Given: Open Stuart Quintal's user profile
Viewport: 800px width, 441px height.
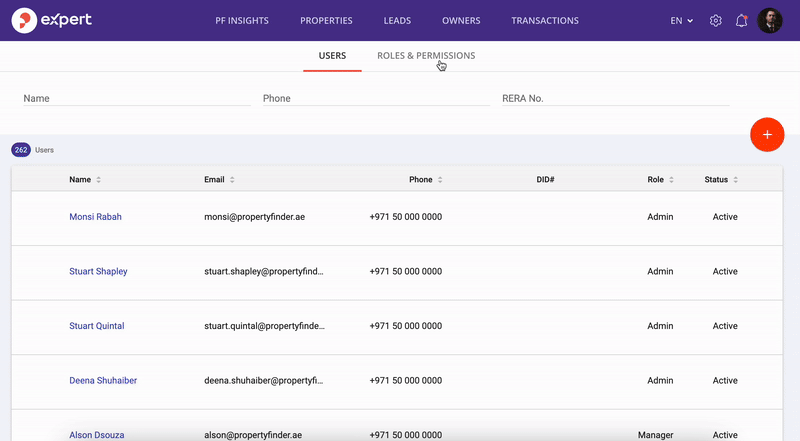Looking at the screenshot, I should pos(96,326).
